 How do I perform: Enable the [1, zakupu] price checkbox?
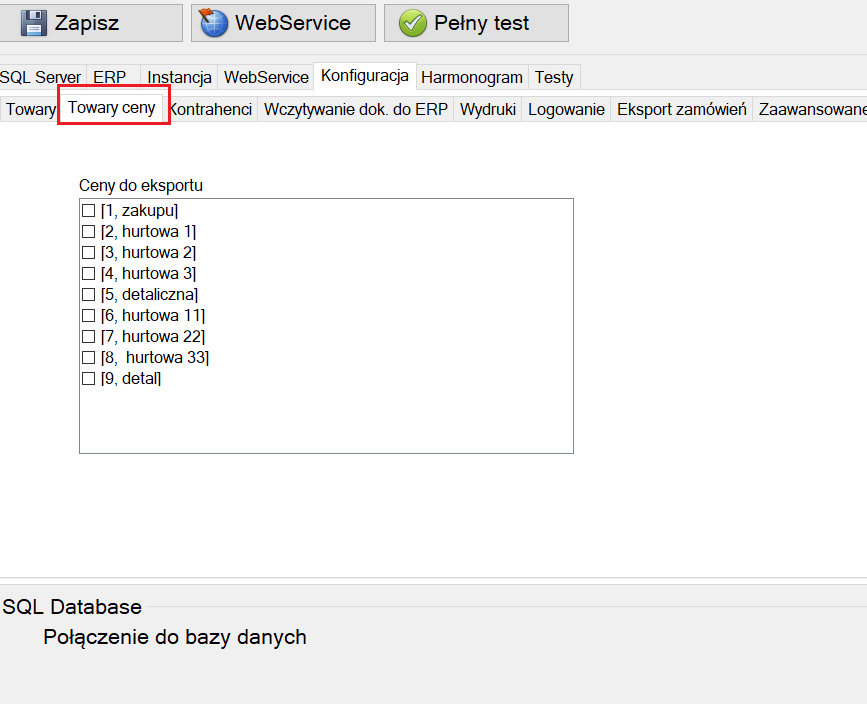[89, 210]
